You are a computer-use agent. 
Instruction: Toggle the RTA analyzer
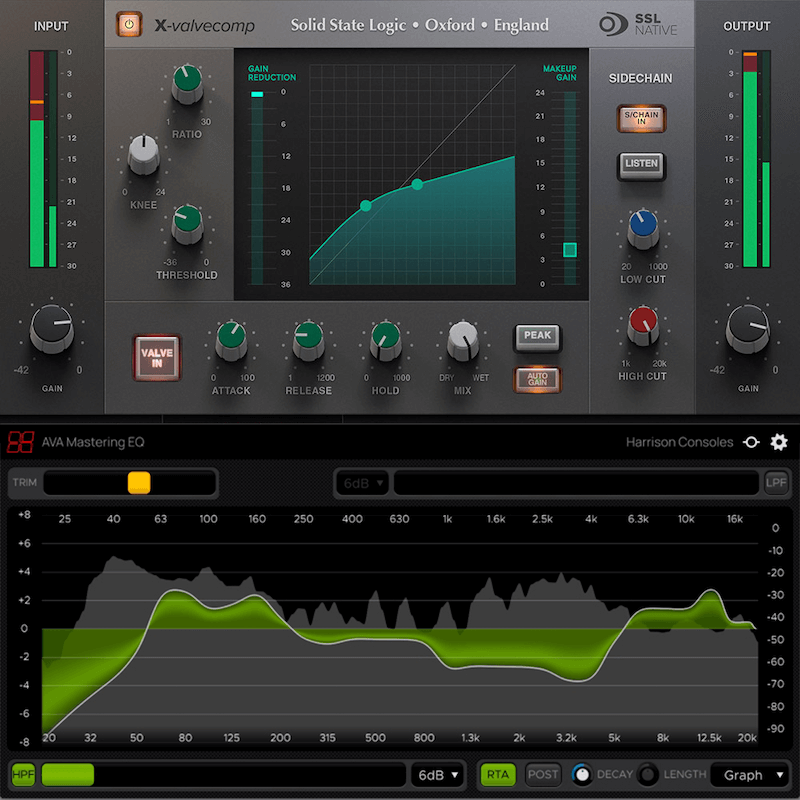coord(497,775)
